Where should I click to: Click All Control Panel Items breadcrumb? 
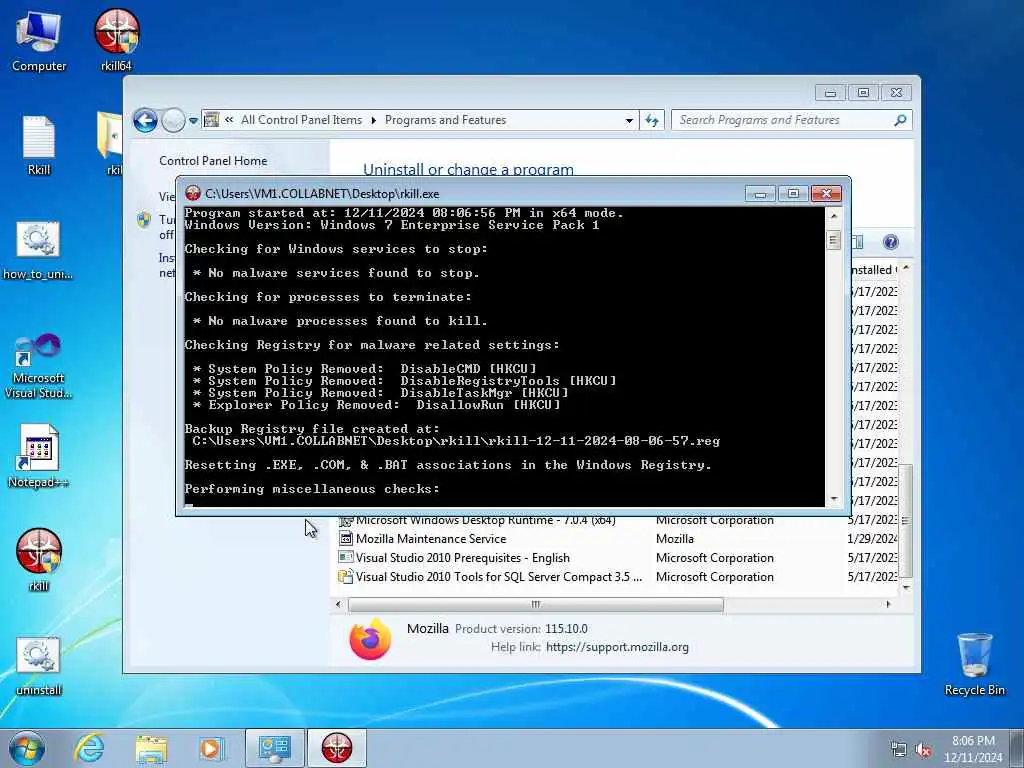click(301, 120)
